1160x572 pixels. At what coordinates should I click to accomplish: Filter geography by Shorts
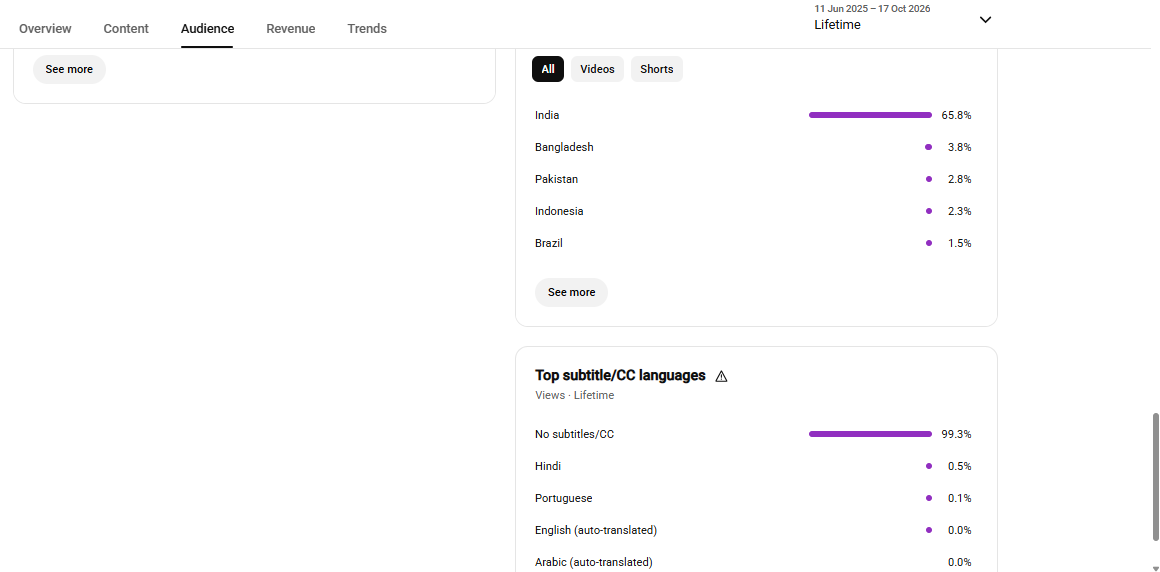[656, 69]
